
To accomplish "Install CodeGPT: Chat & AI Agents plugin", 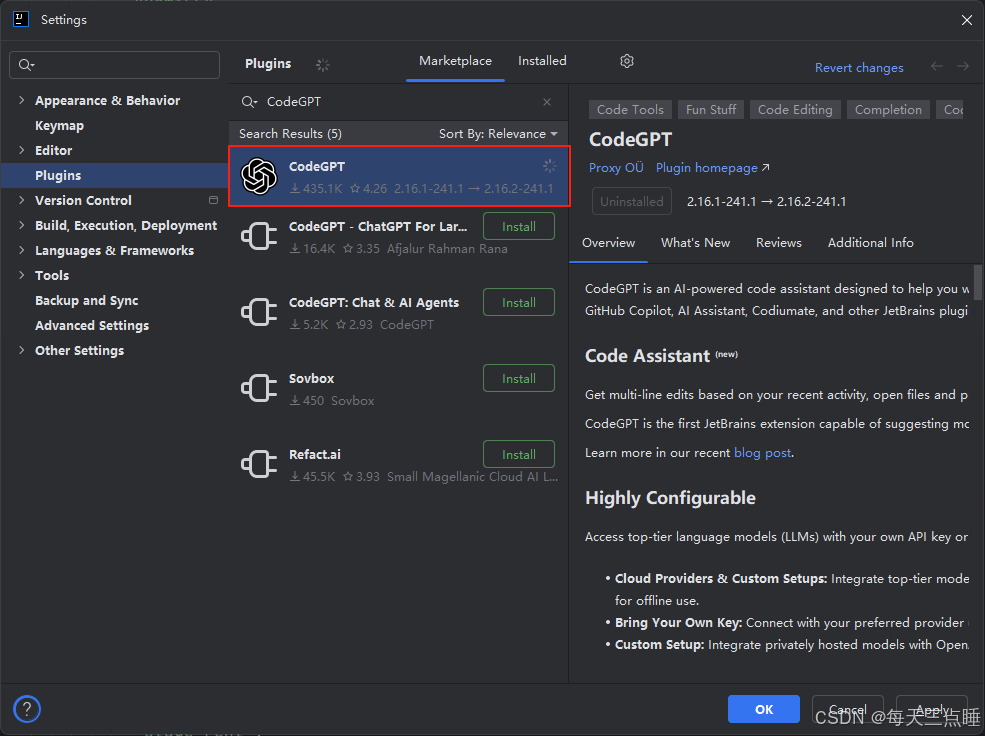I will coord(519,303).
